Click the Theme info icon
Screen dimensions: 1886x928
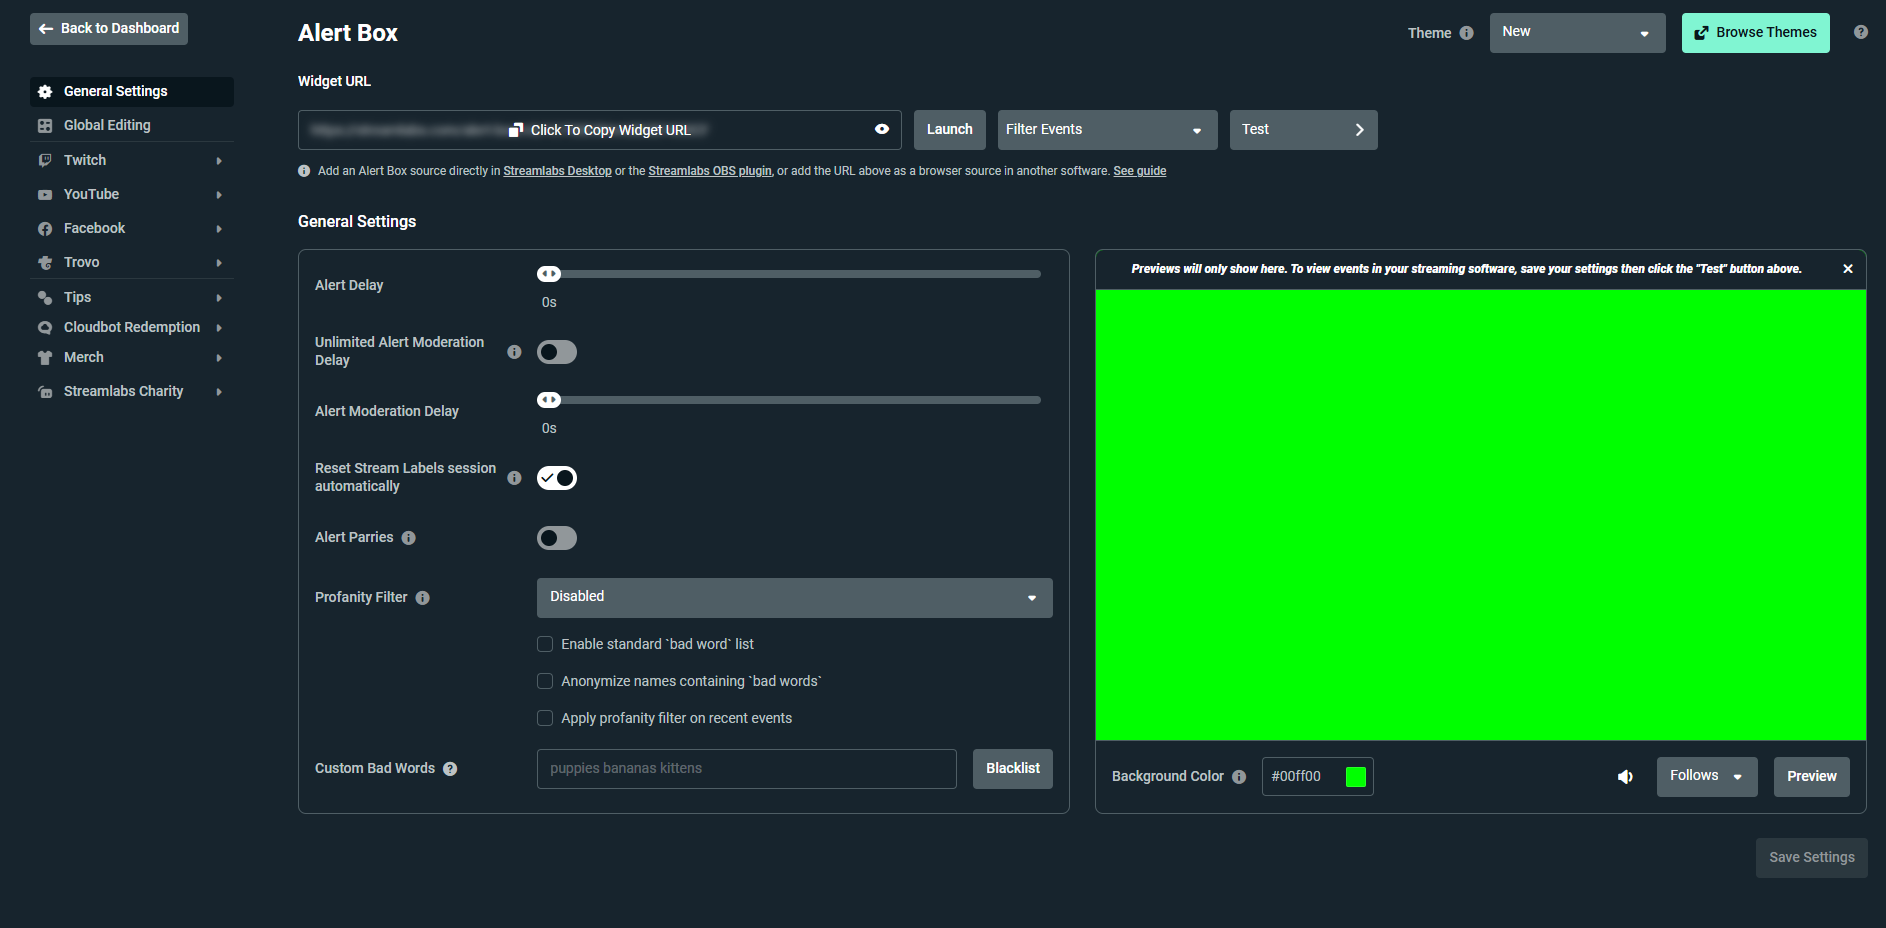coord(1466,33)
